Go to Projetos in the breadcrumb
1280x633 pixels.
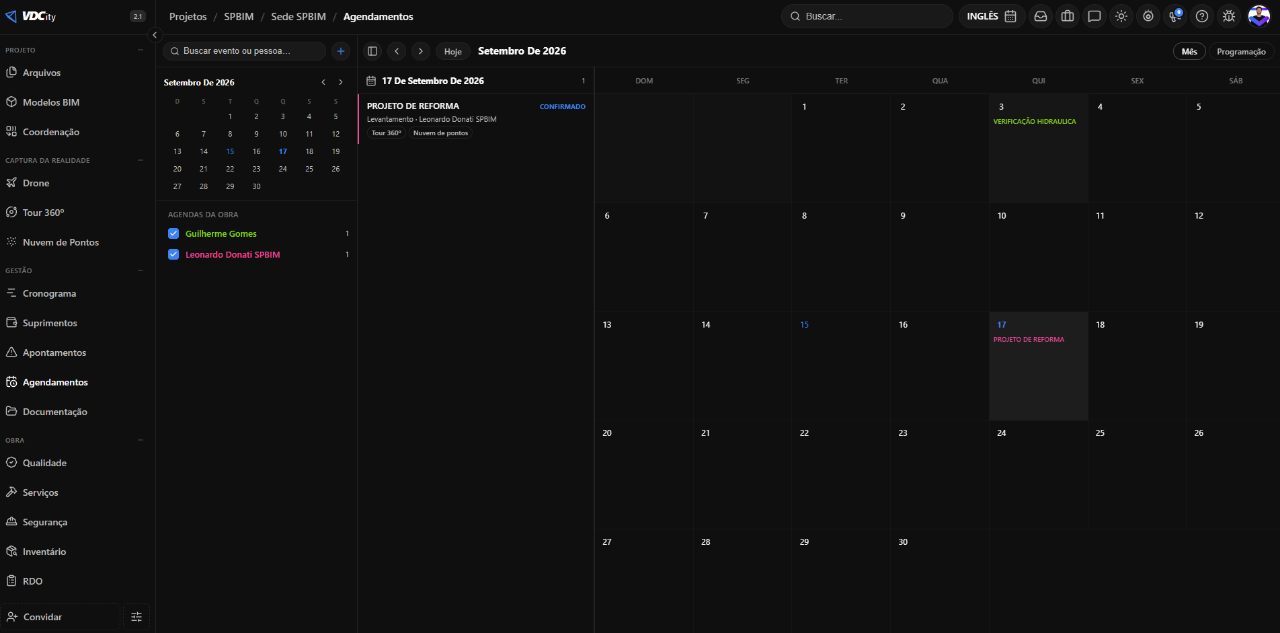coord(188,16)
